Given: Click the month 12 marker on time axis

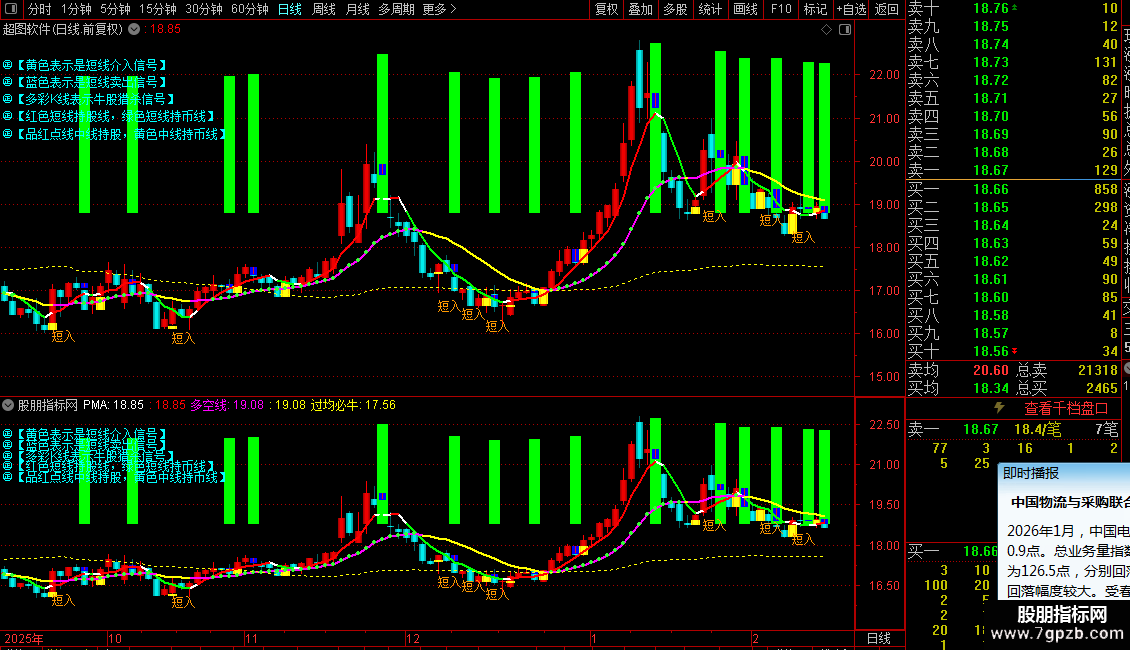Looking at the screenshot, I should [412, 638].
